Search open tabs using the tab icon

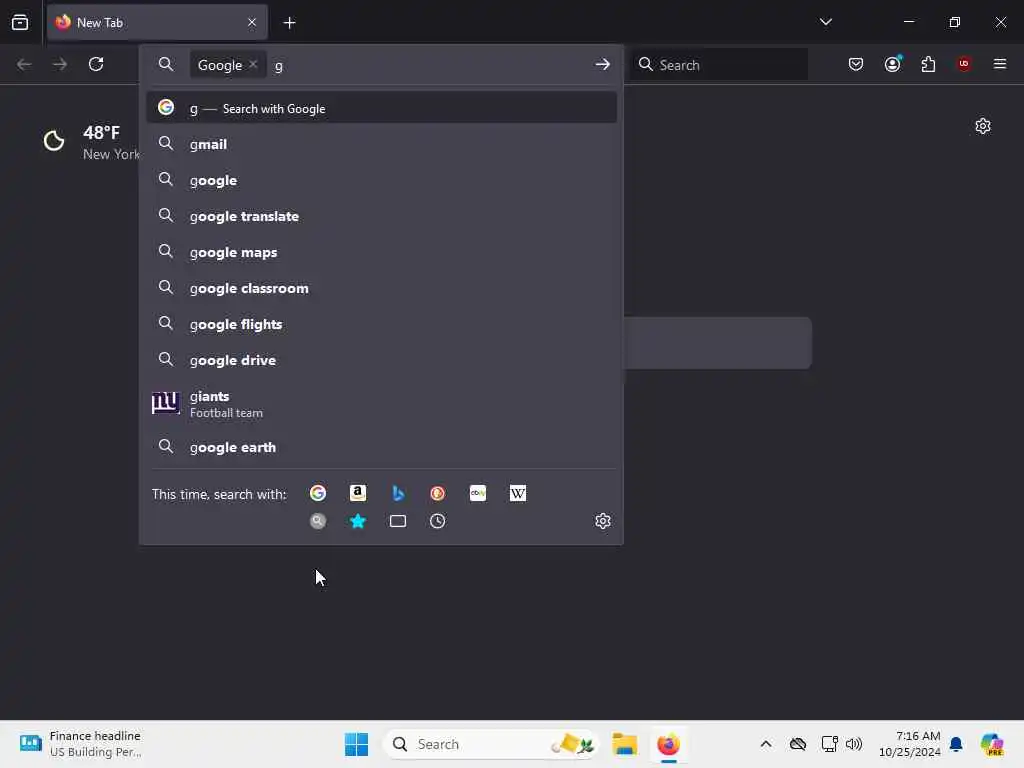(x=398, y=521)
